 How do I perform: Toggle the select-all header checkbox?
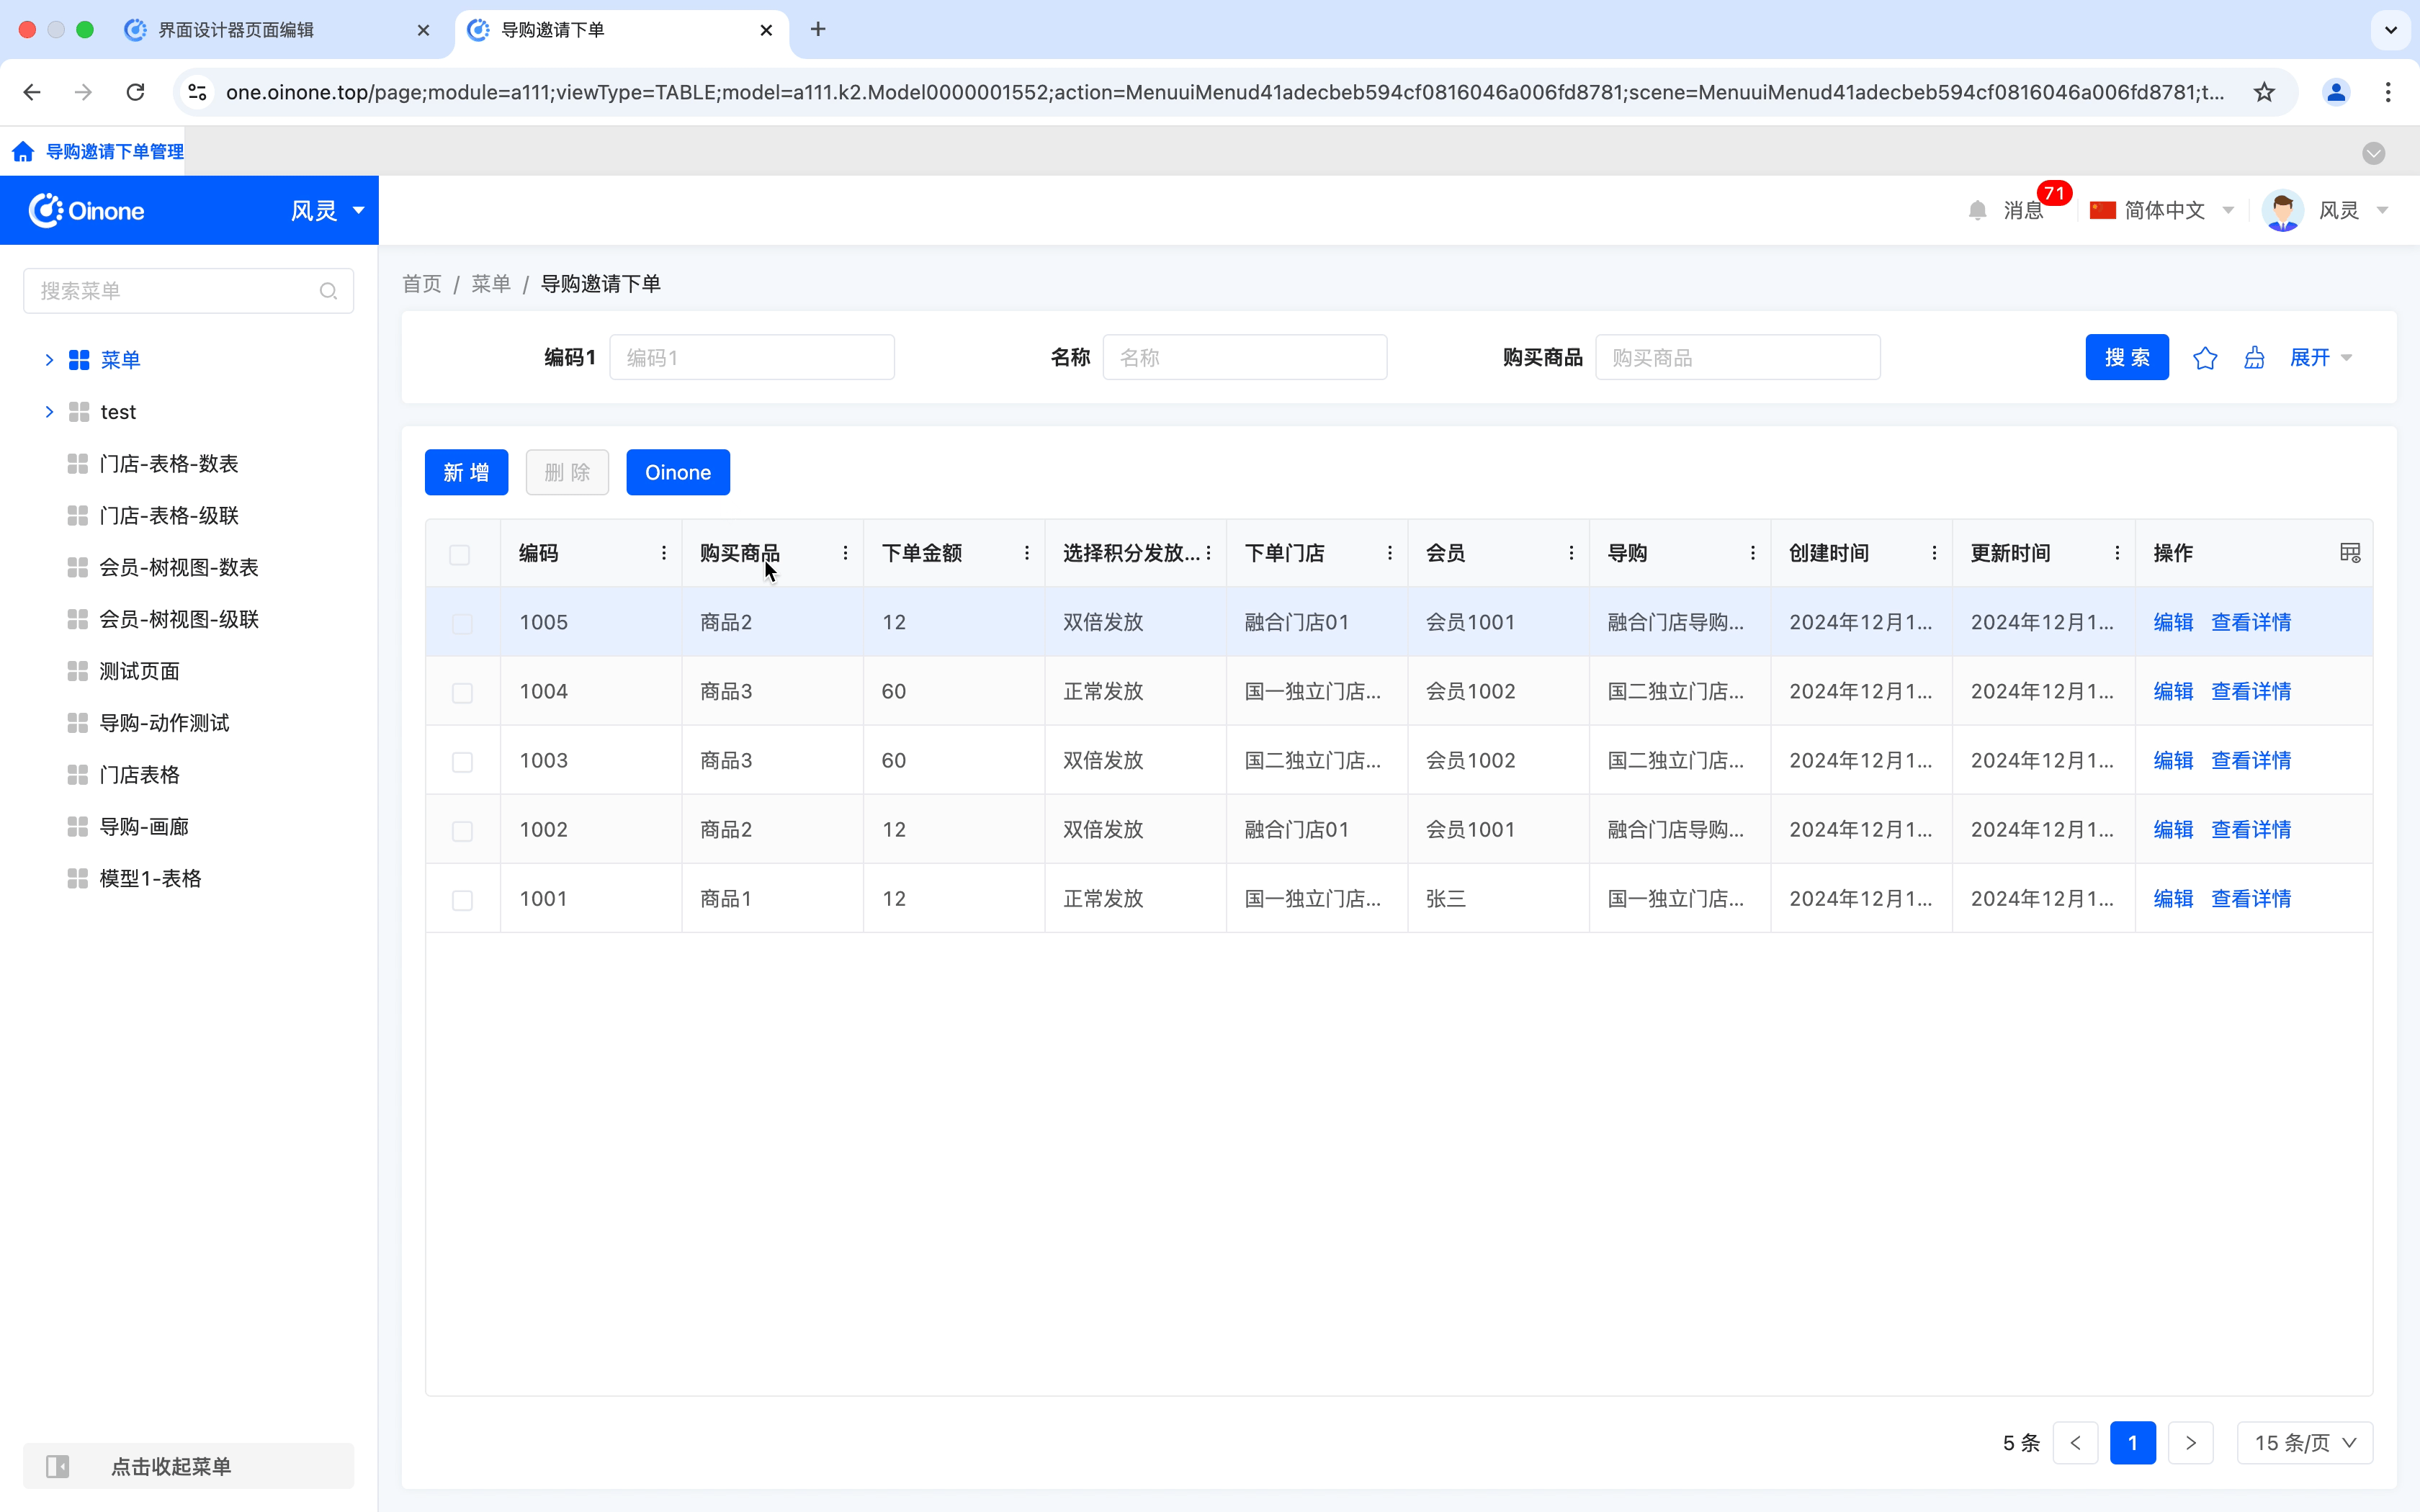click(x=460, y=555)
